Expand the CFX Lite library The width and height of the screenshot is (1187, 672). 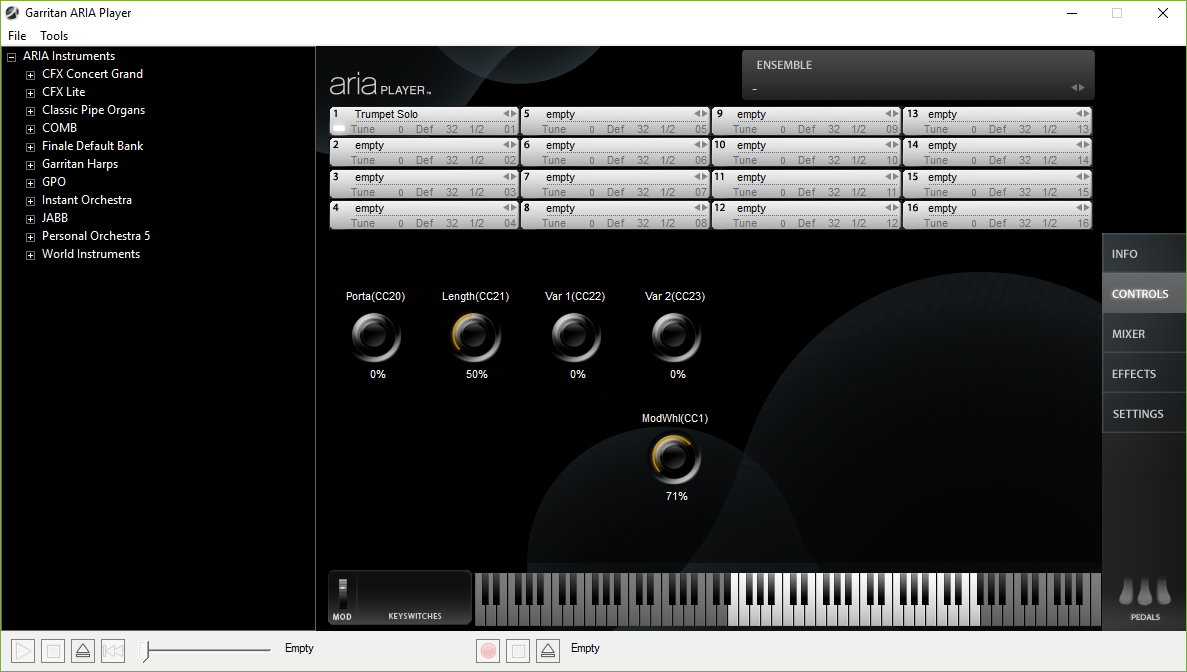click(x=30, y=93)
